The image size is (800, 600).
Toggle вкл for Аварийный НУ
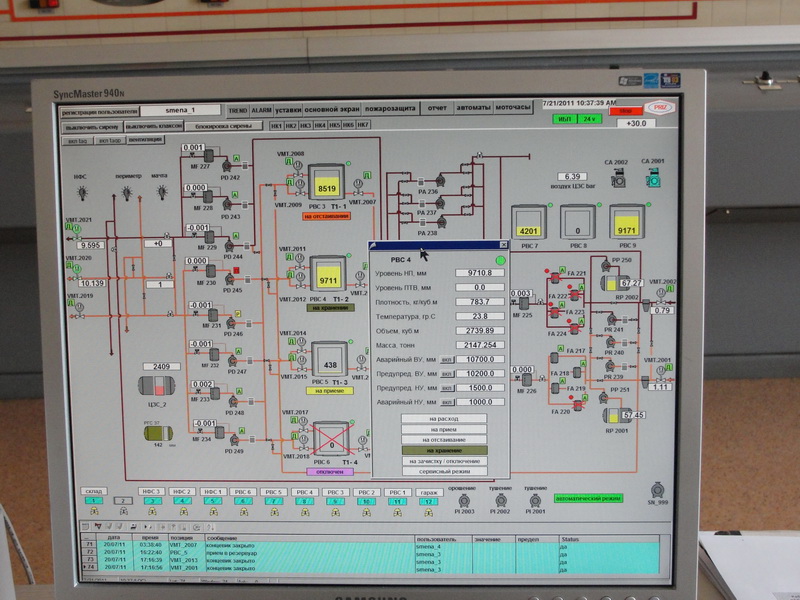tap(447, 403)
